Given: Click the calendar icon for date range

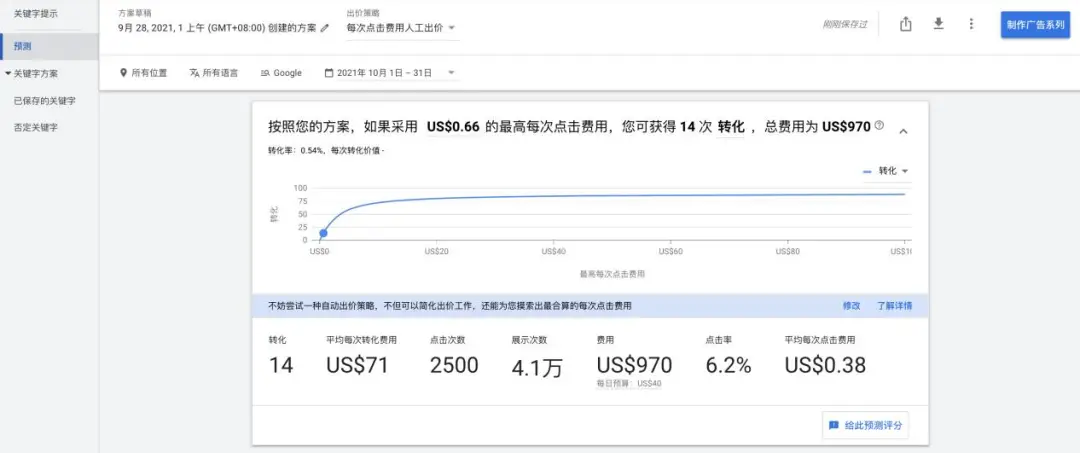Looking at the screenshot, I should click(329, 73).
